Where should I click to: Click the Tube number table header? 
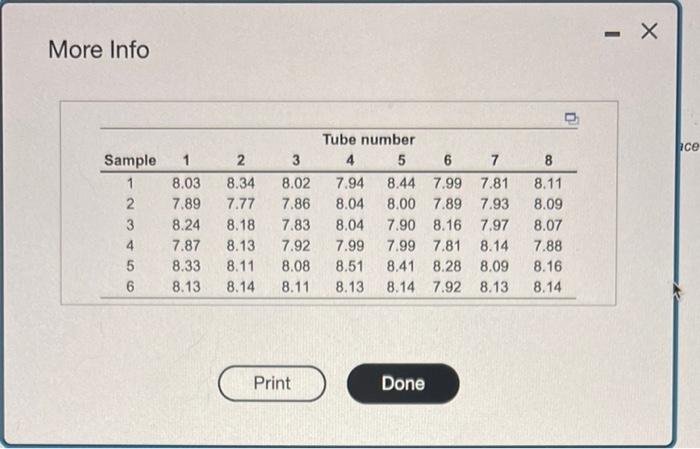(369, 140)
